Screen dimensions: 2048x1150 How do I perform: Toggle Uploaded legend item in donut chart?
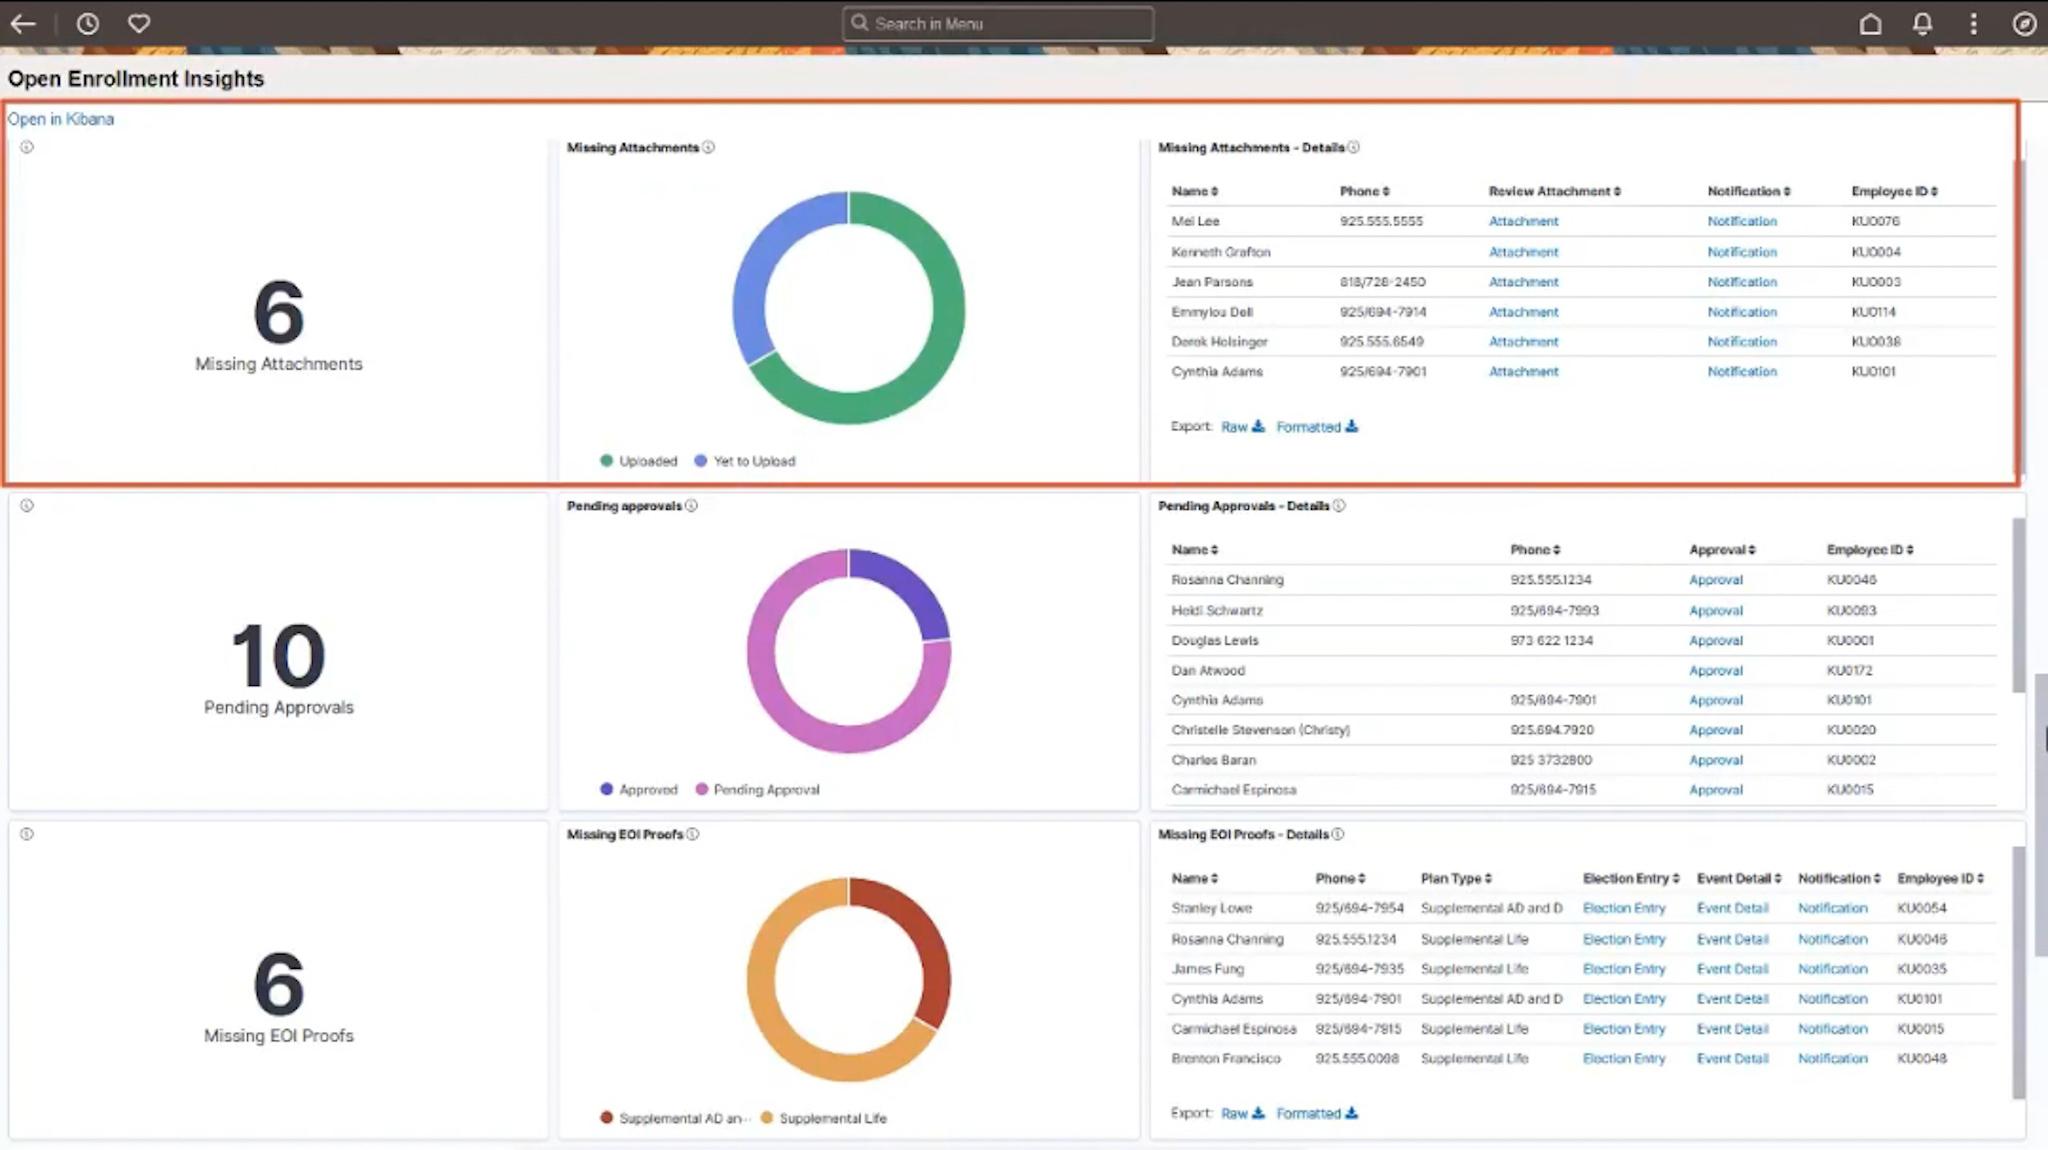[x=638, y=461]
